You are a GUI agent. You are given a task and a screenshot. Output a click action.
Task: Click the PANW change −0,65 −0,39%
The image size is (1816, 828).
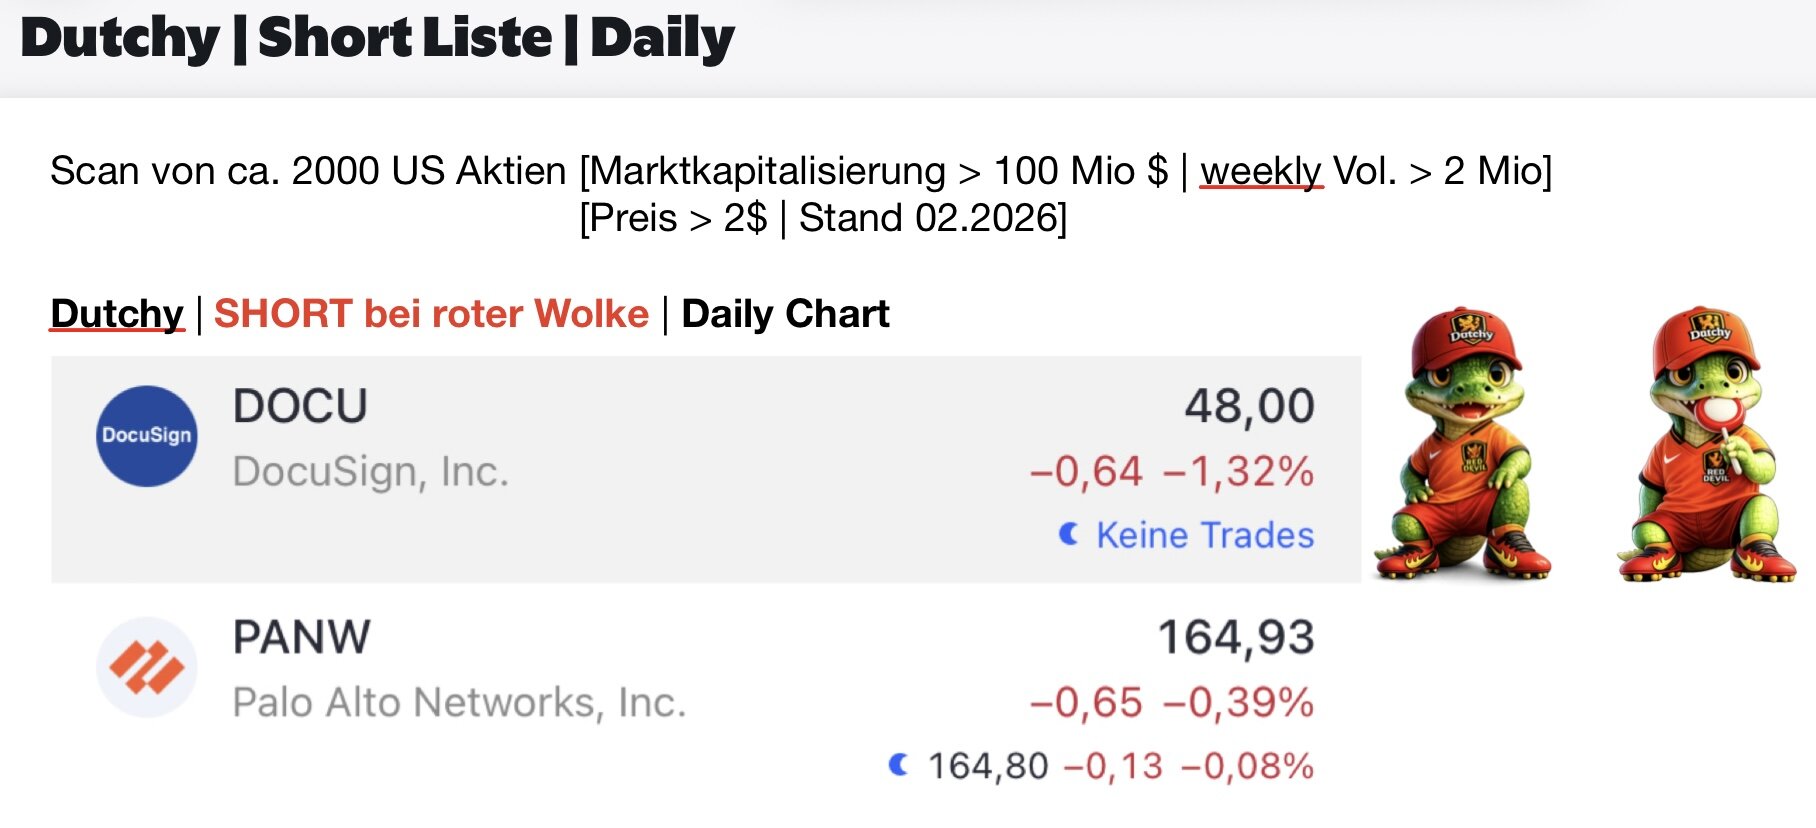point(1171,702)
